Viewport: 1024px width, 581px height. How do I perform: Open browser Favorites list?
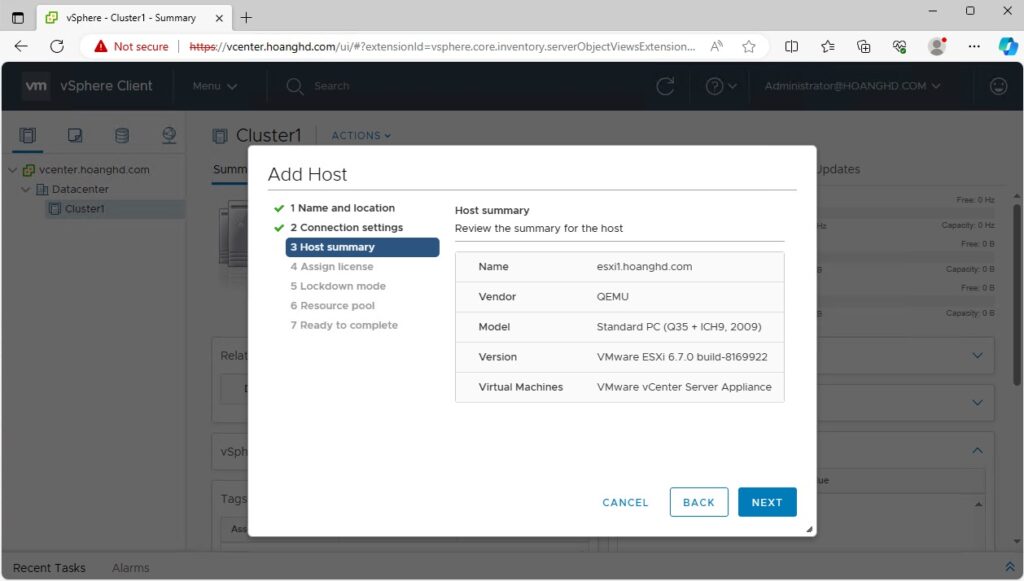pos(827,46)
